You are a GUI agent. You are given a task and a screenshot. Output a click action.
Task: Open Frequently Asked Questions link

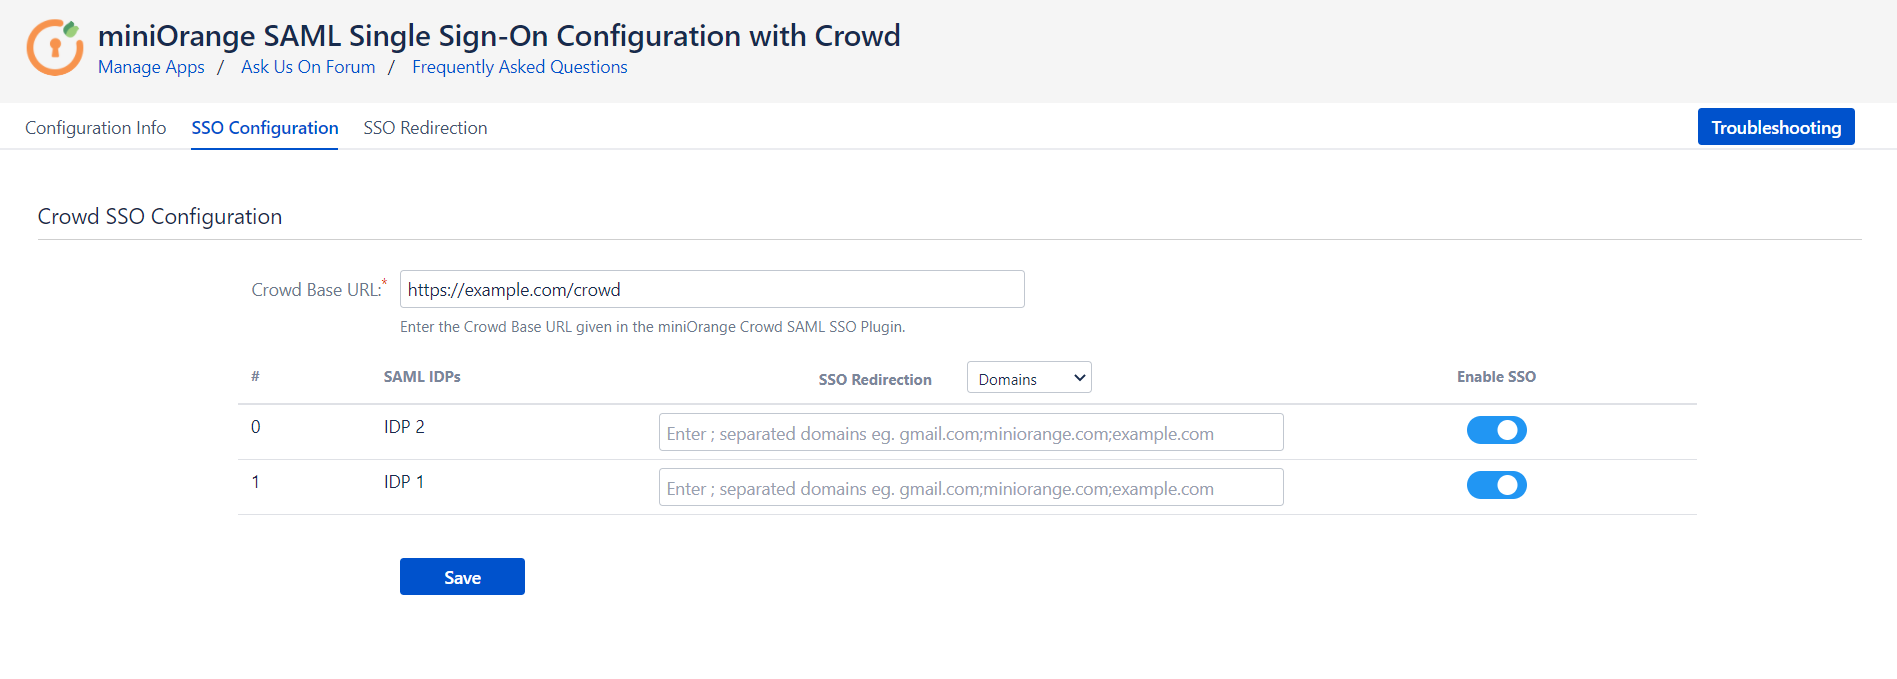tap(520, 67)
